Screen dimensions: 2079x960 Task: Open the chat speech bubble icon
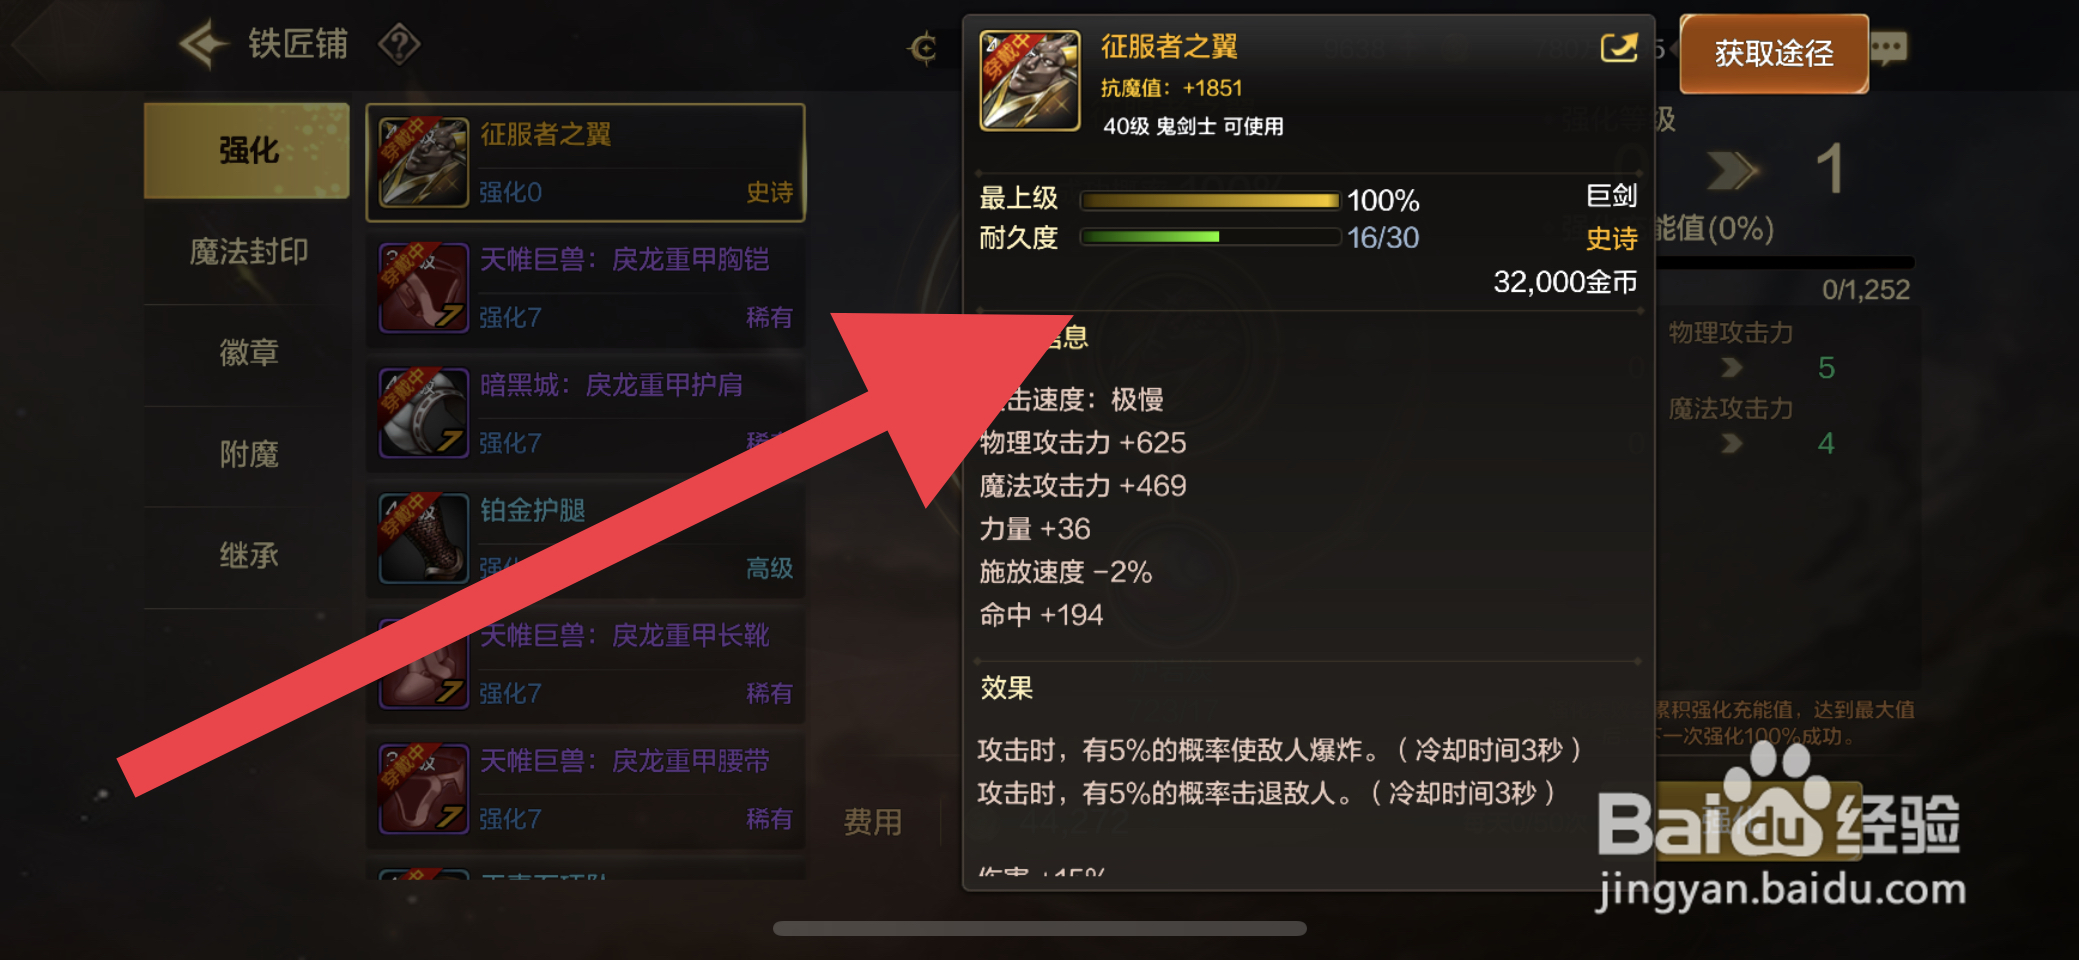pos(1889,47)
